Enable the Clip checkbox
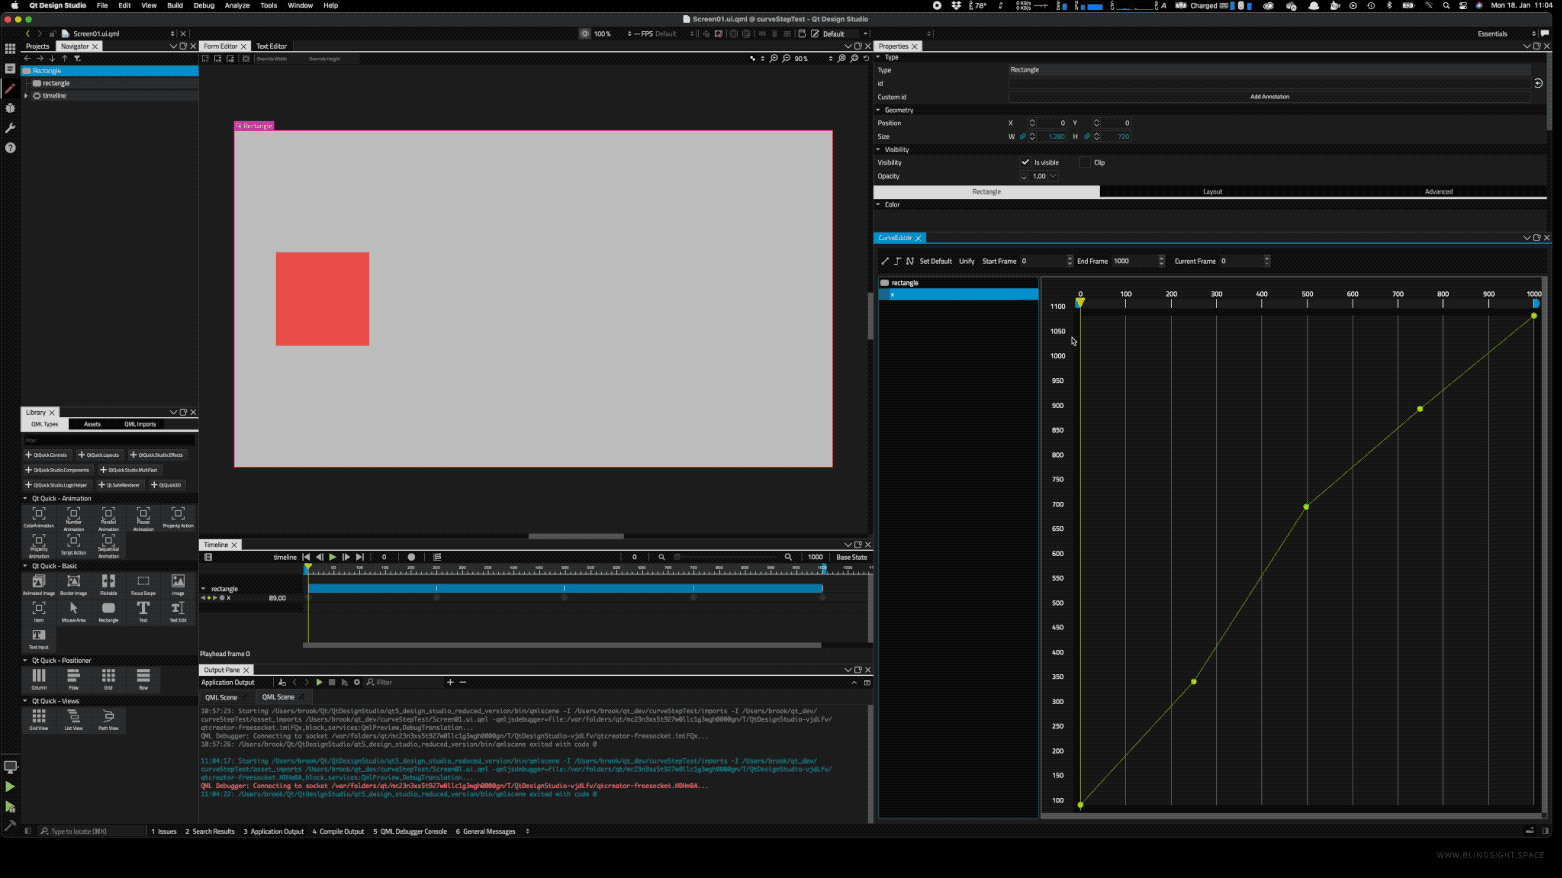The width and height of the screenshot is (1562, 878). click(1085, 162)
